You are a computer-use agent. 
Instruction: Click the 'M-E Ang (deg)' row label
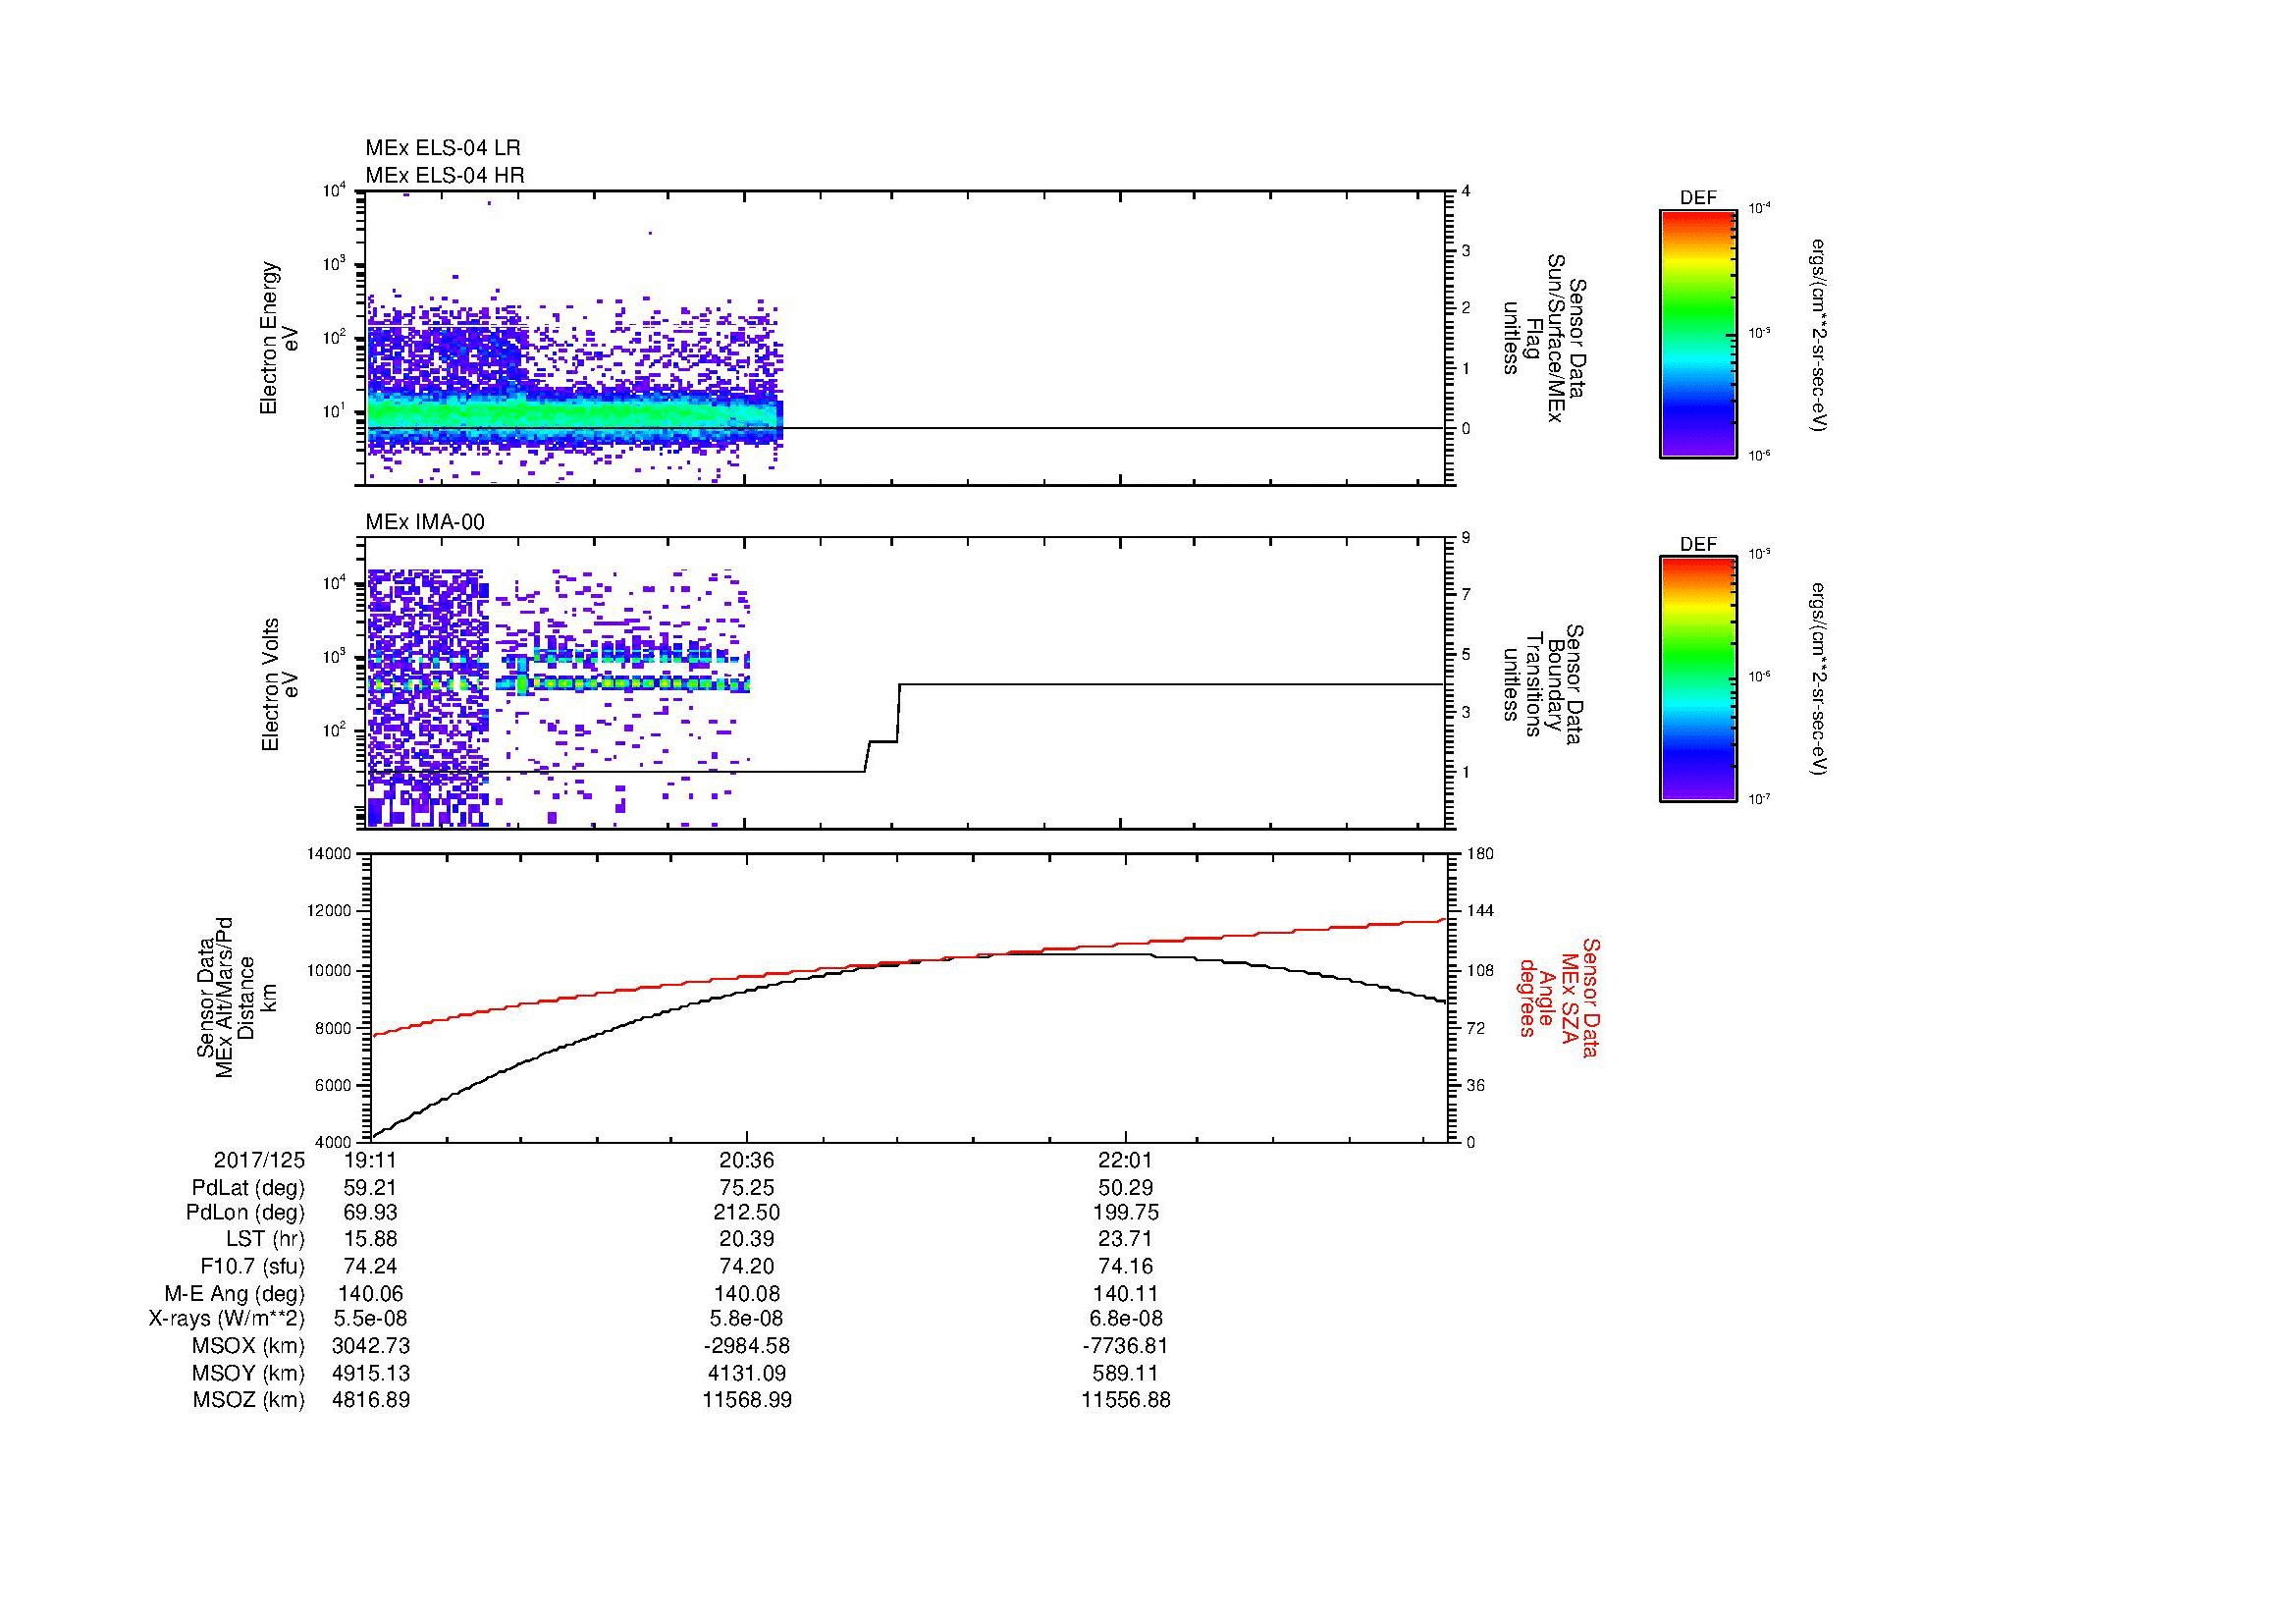[x=234, y=1294]
